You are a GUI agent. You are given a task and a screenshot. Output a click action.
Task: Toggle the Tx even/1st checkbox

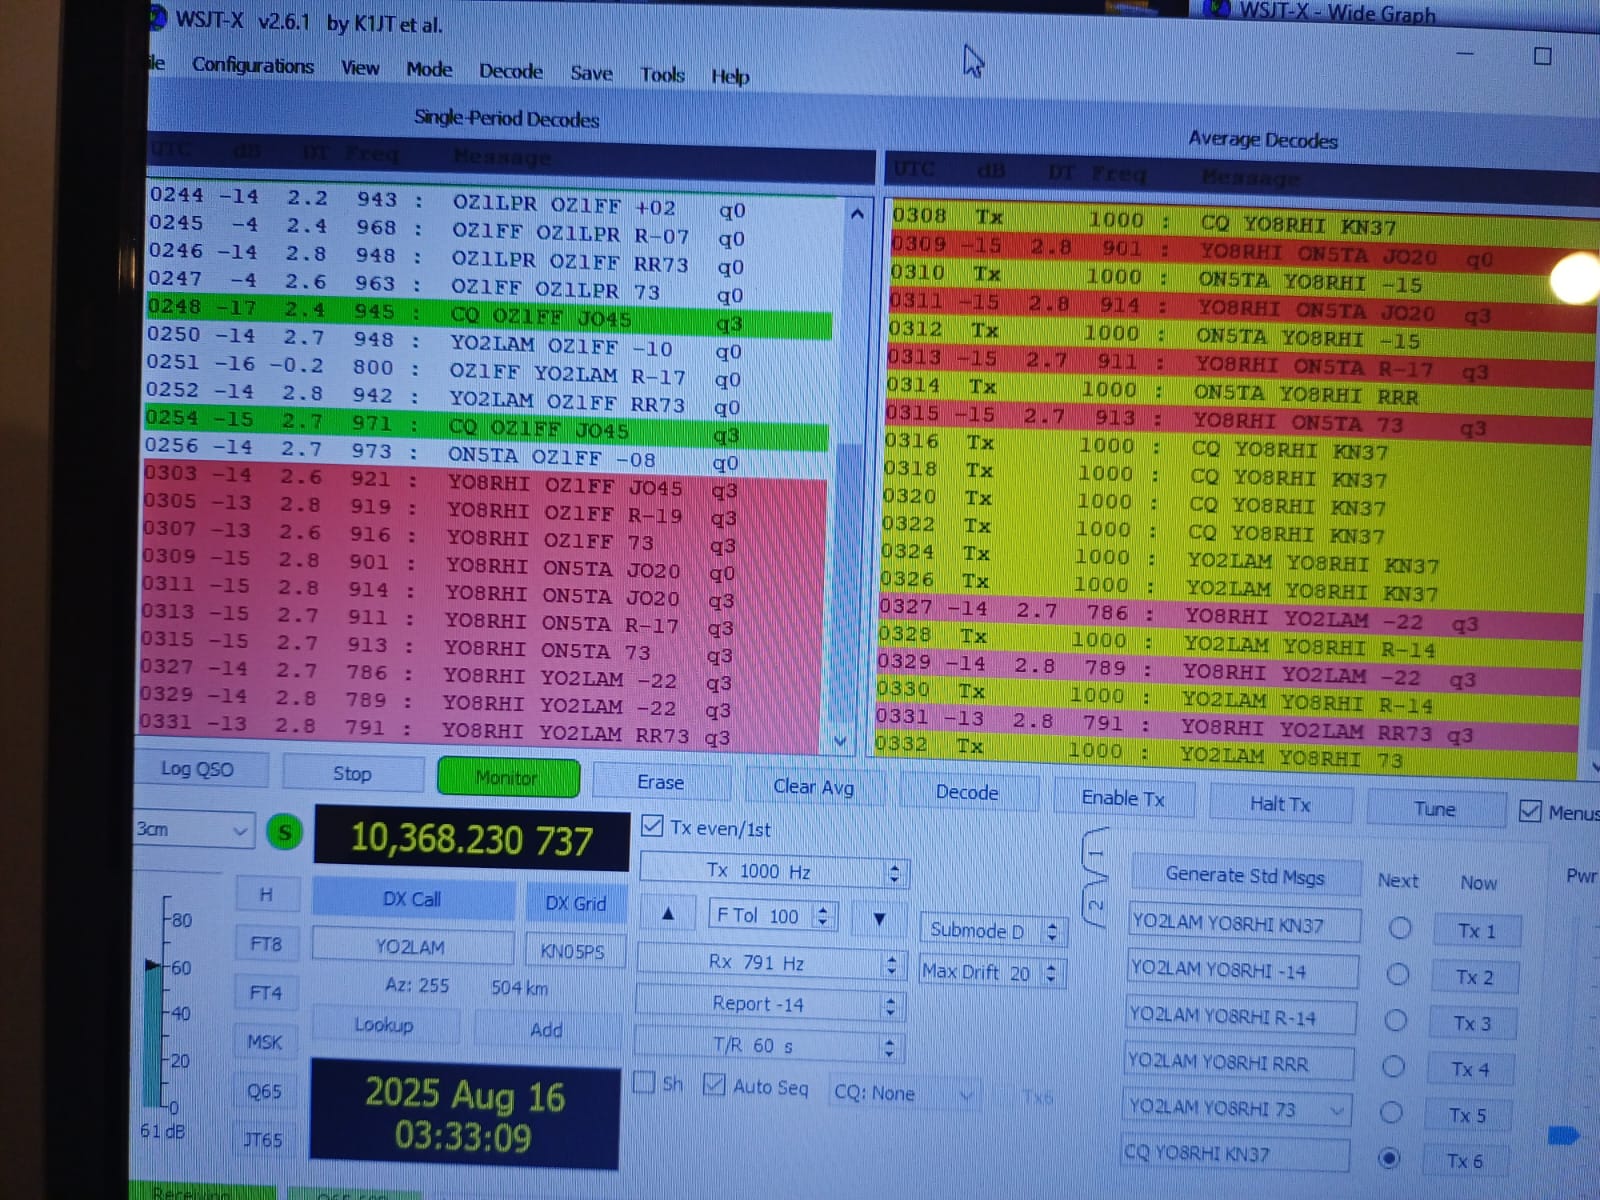(653, 826)
